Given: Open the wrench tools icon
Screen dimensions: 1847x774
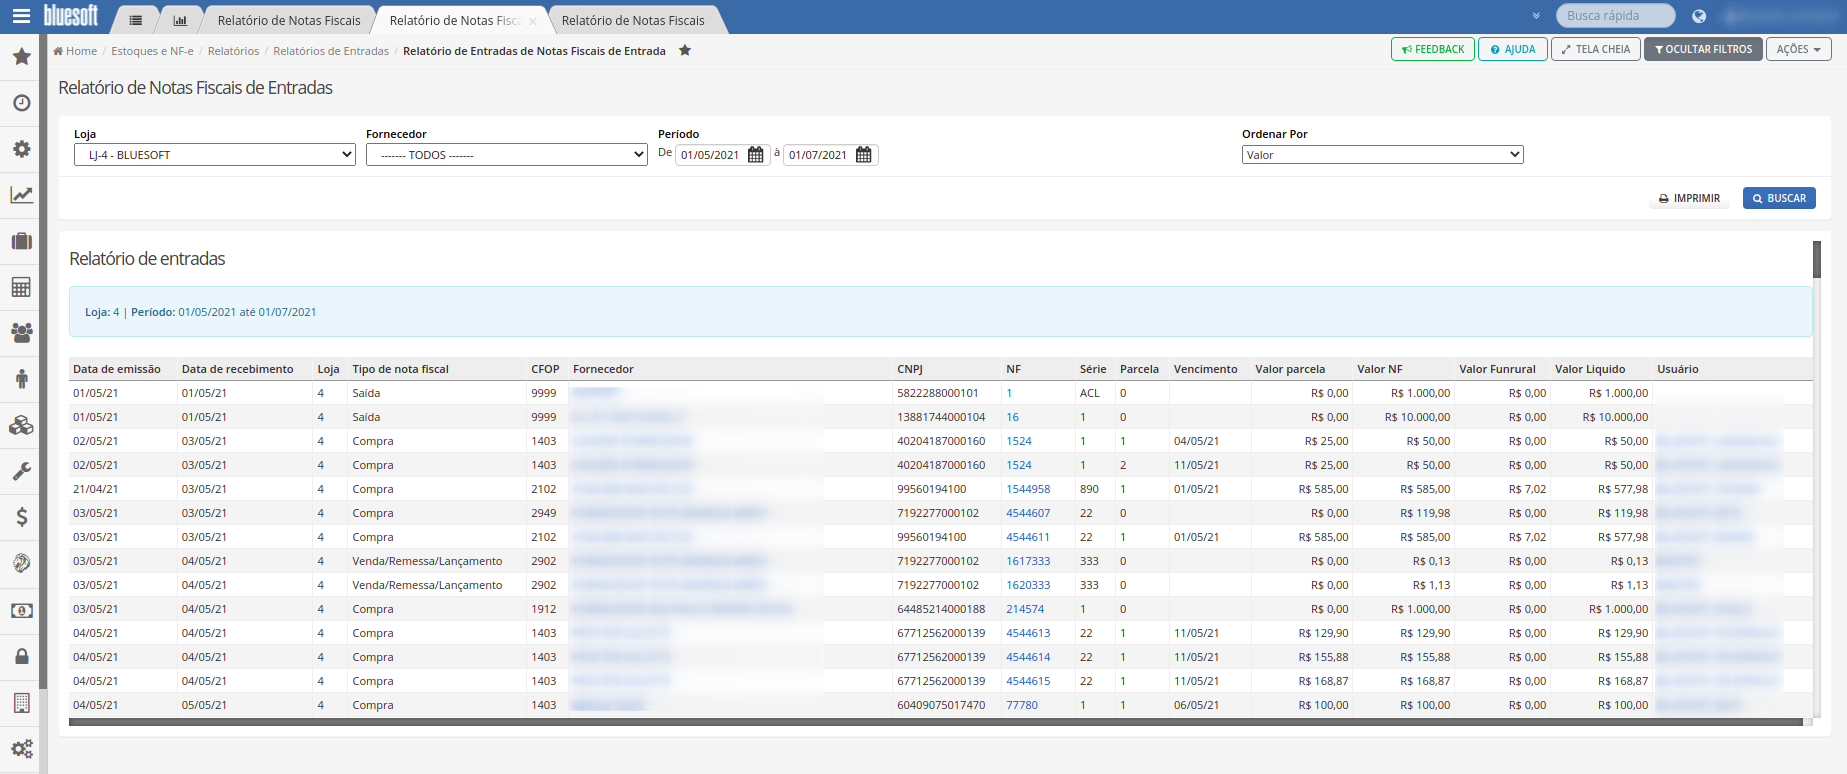Looking at the screenshot, I should pos(21,471).
